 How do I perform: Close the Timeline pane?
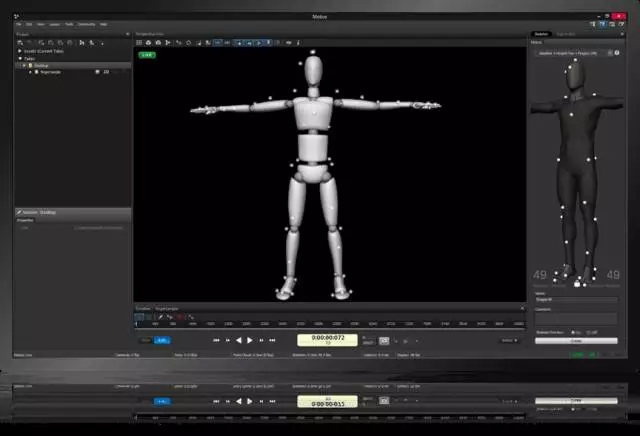click(522, 309)
